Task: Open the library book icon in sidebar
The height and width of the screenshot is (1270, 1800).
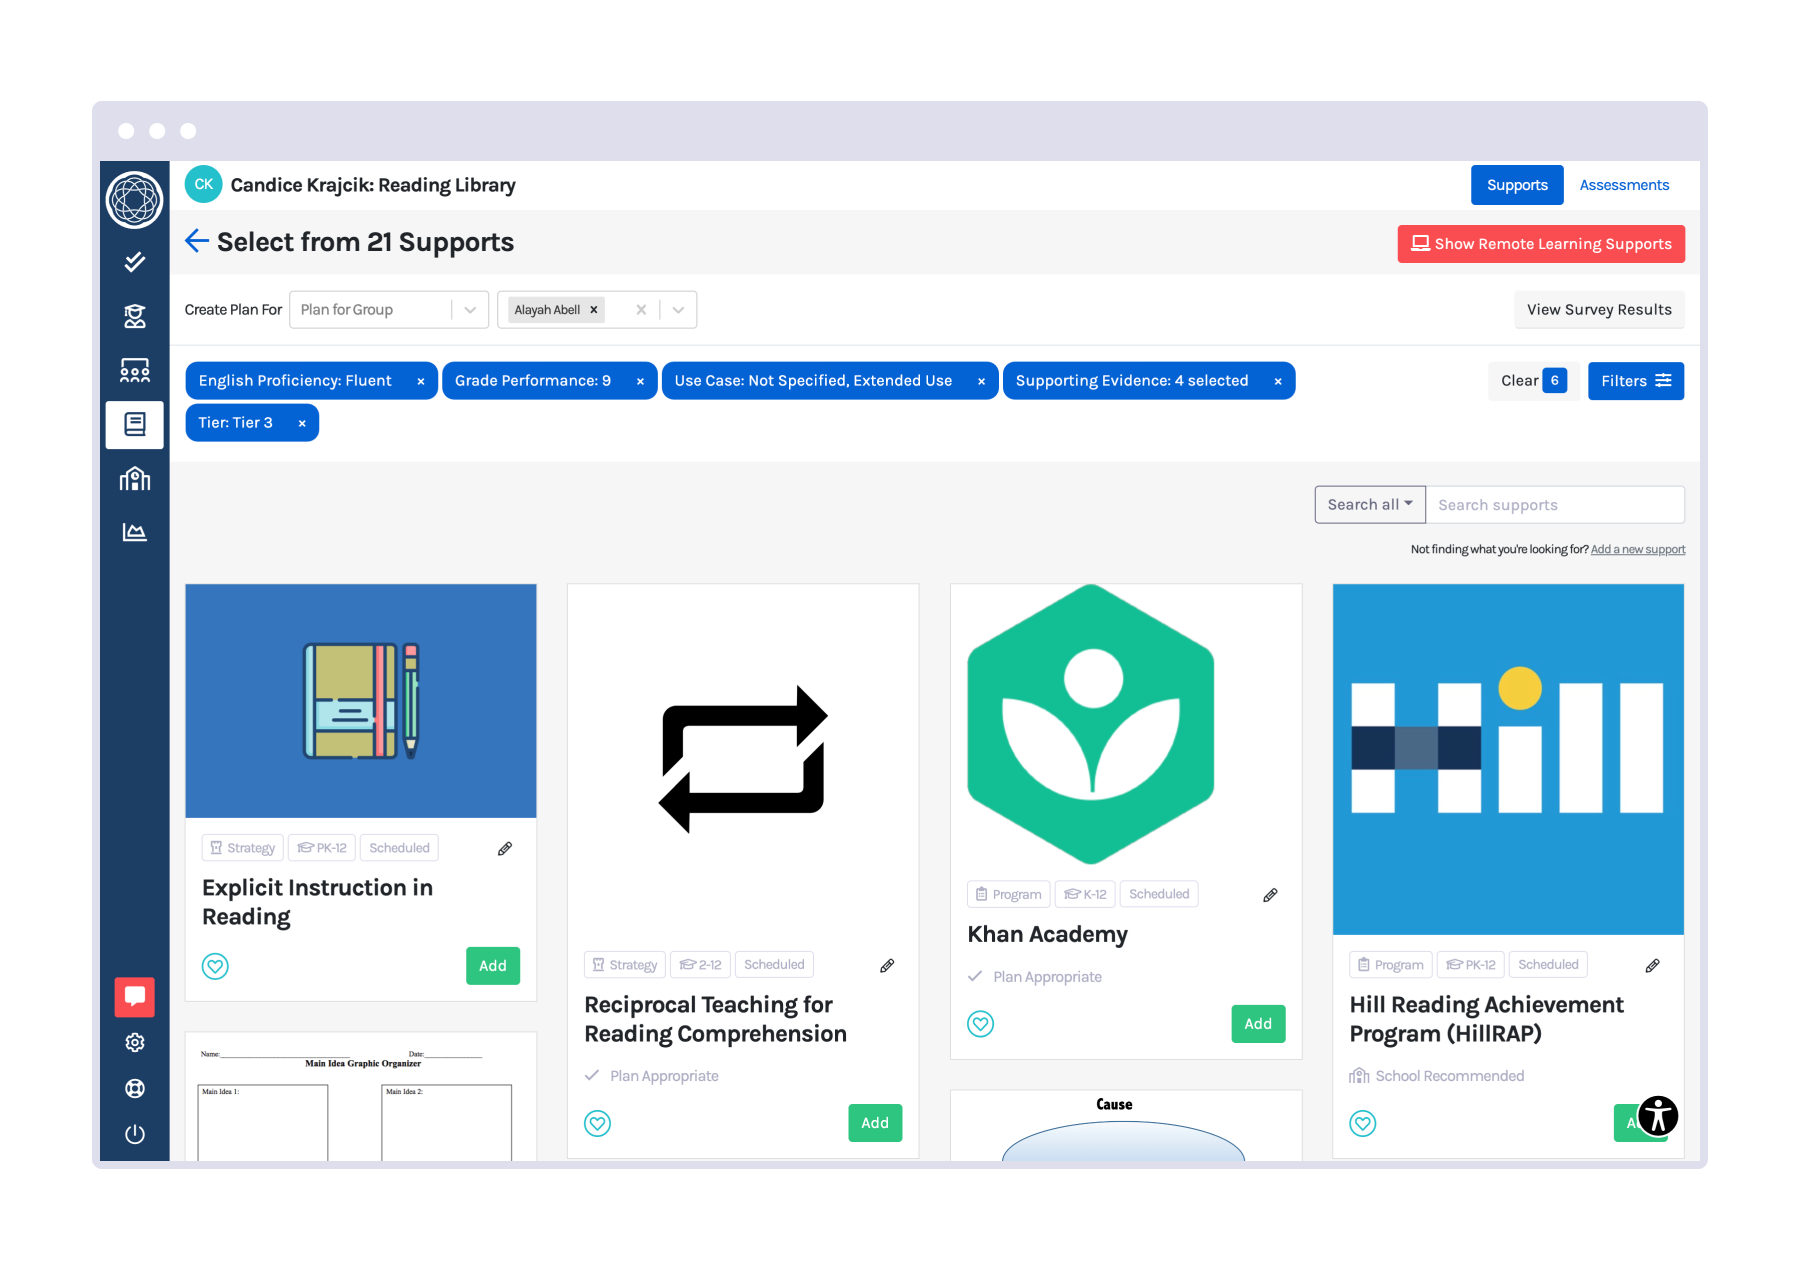Action: [x=135, y=425]
